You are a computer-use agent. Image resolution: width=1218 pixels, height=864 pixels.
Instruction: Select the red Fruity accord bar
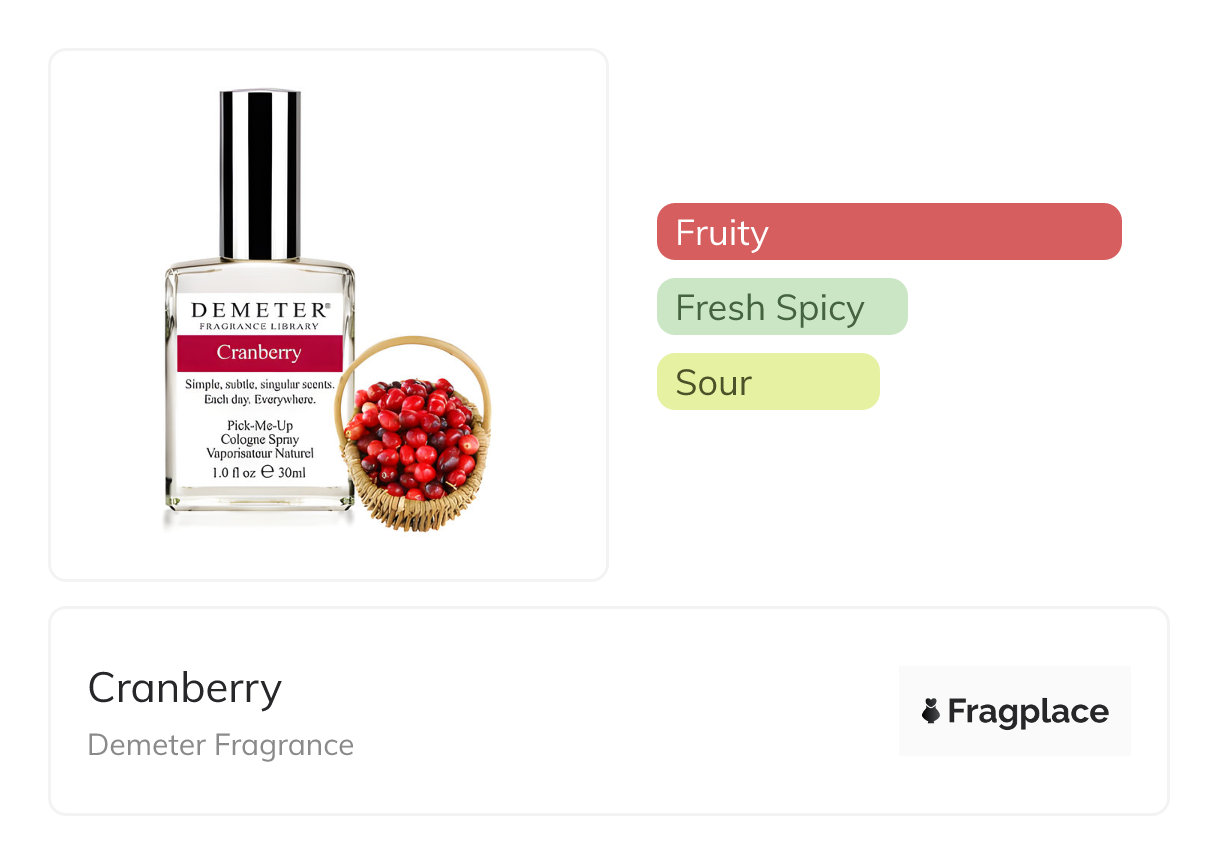pyautogui.click(x=888, y=232)
